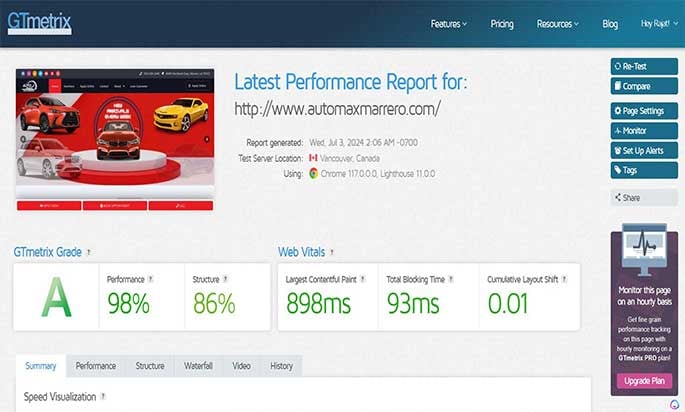Image resolution: width=685 pixels, height=412 pixels.
Task: Click the Tags button
Action: pyautogui.click(x=644, y=170)
